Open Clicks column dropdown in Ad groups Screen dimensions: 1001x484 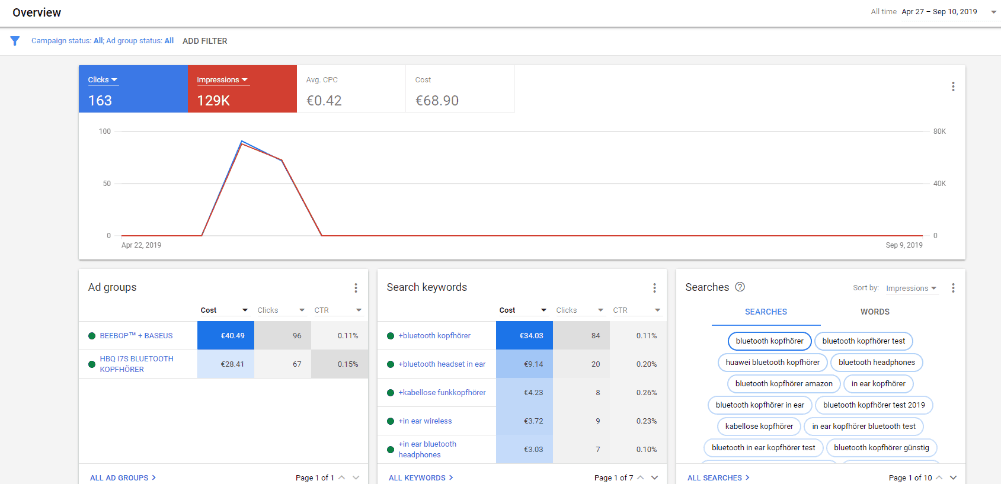coord(302,310)
